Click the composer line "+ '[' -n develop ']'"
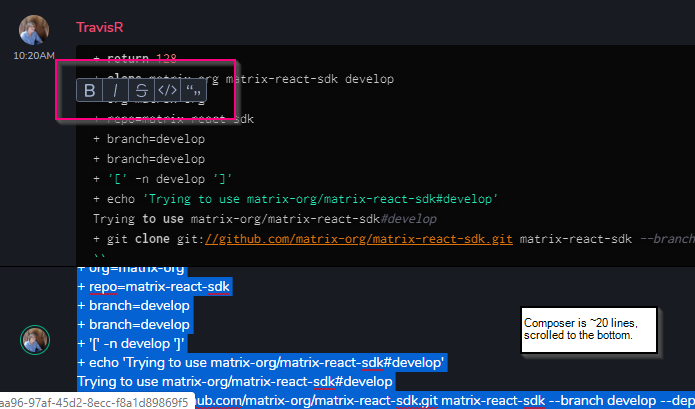The height and width of the screenshot is (409, 695). click(x=131, y=343)
